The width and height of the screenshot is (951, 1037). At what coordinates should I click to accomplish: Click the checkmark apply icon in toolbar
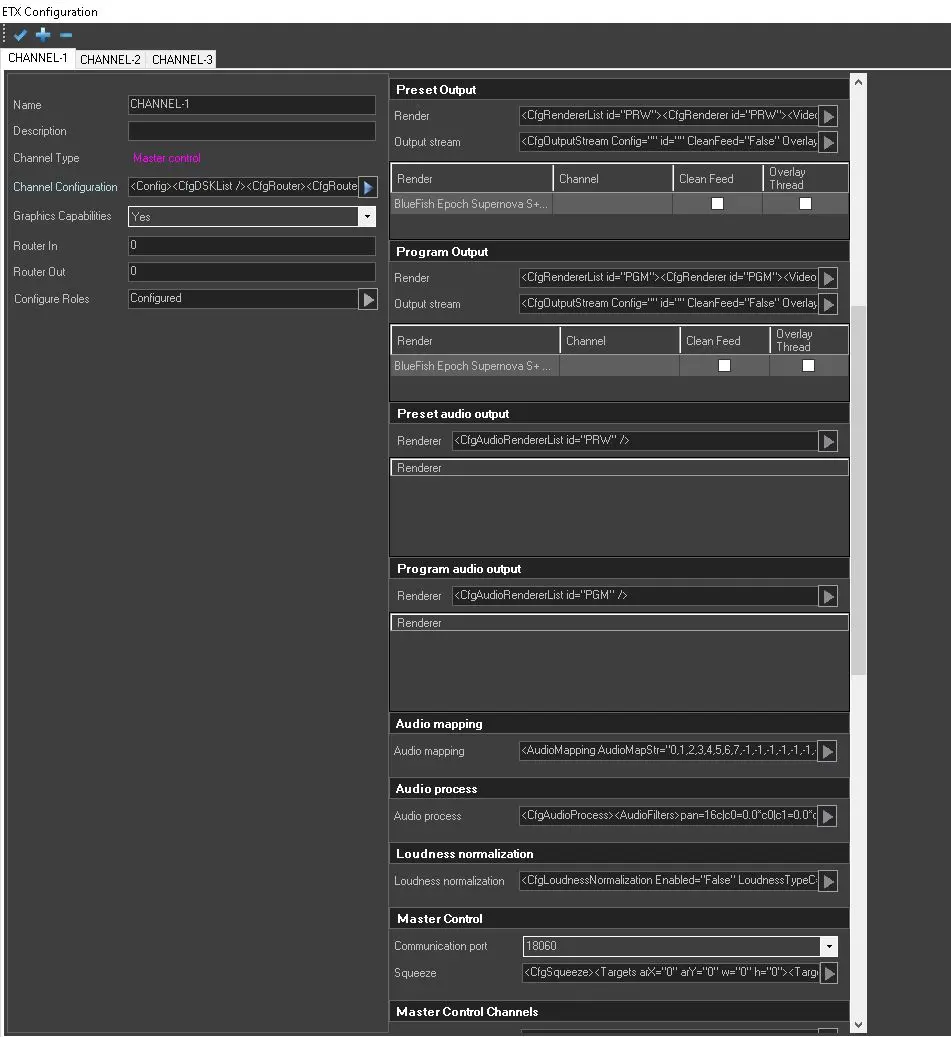(x=20, y=35)
